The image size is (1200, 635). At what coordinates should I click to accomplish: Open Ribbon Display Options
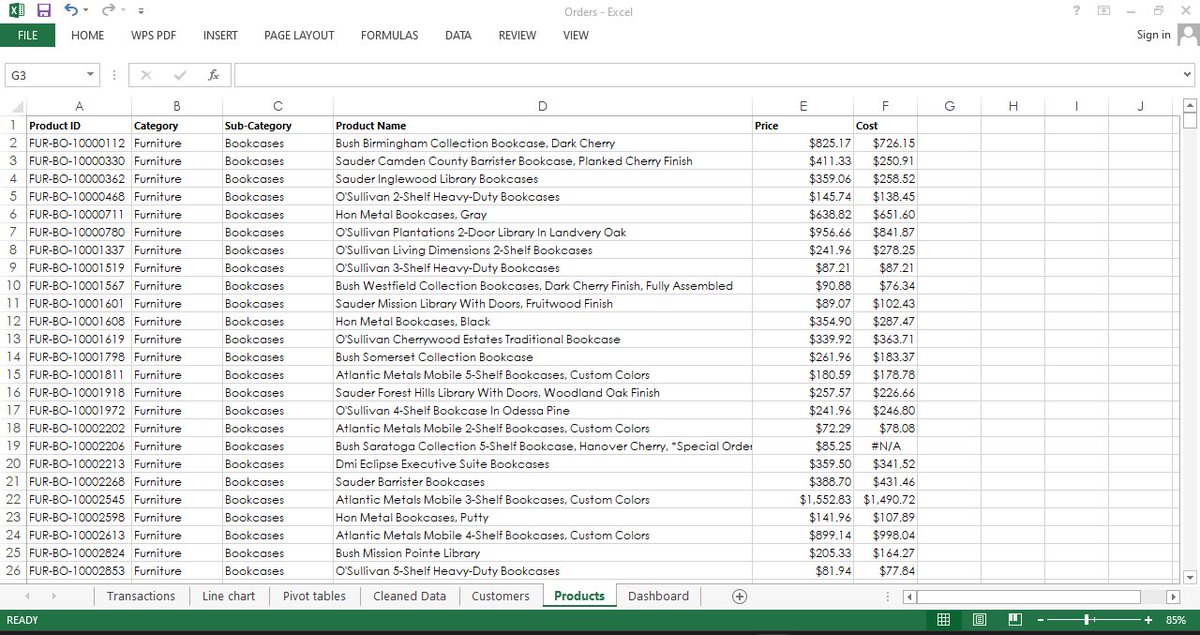1103,11
